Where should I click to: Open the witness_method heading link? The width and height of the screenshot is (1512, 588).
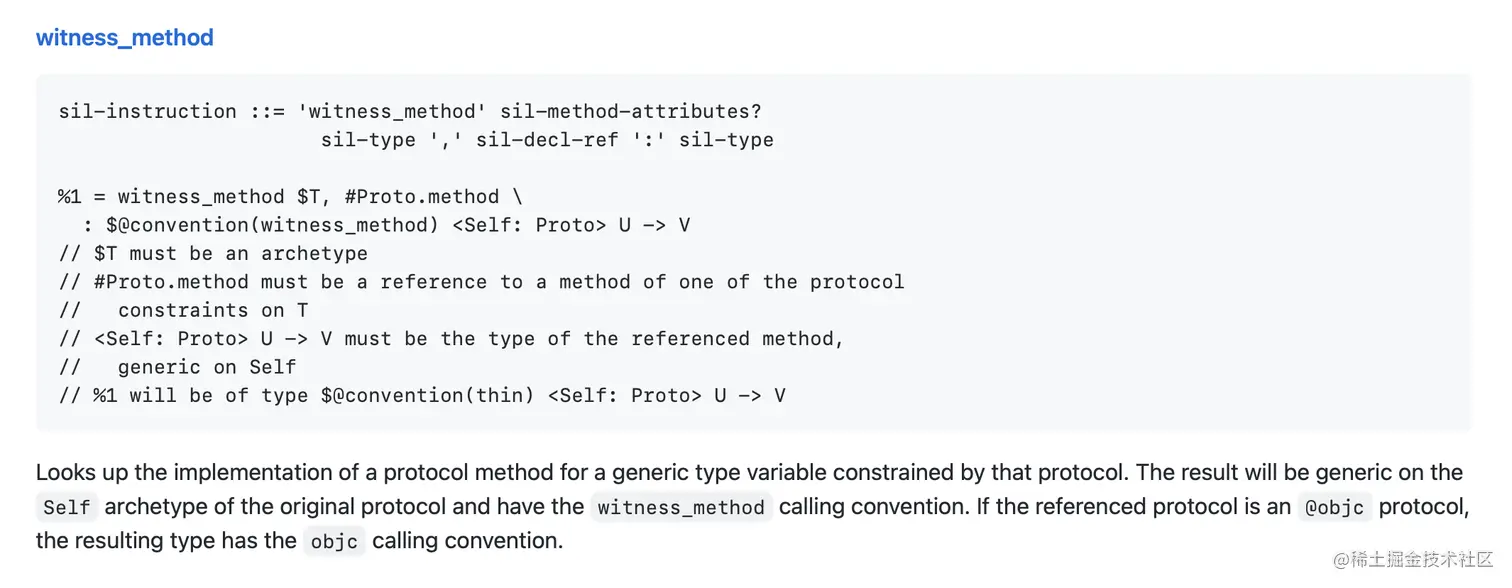pyautogui.click(x=125, y=38)
